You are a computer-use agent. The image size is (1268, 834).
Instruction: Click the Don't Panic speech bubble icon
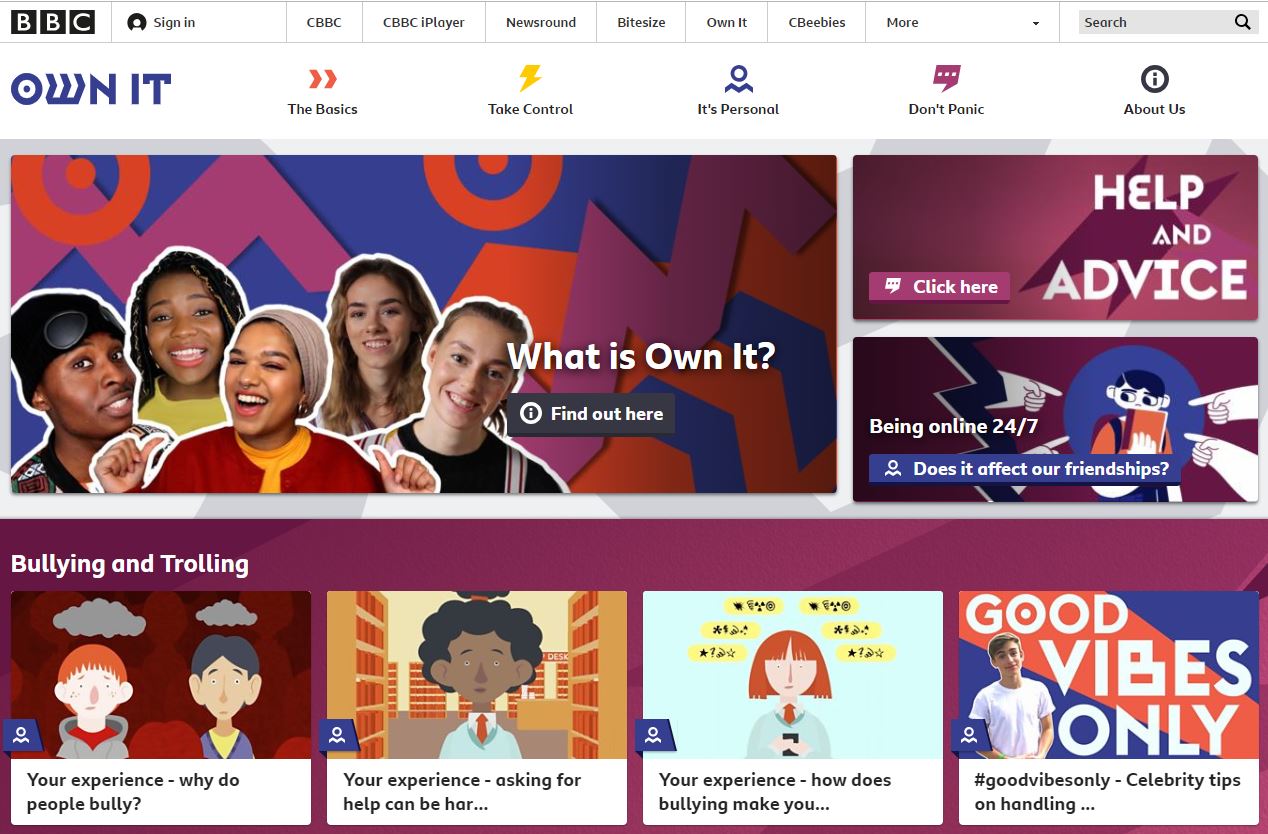click(946, 79)
